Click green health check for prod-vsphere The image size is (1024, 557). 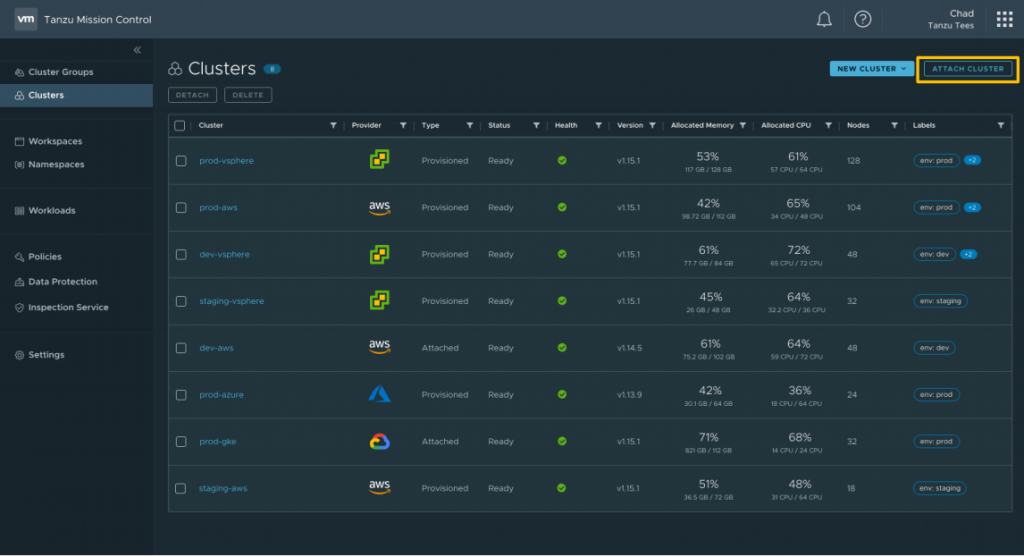click(562, 161)
